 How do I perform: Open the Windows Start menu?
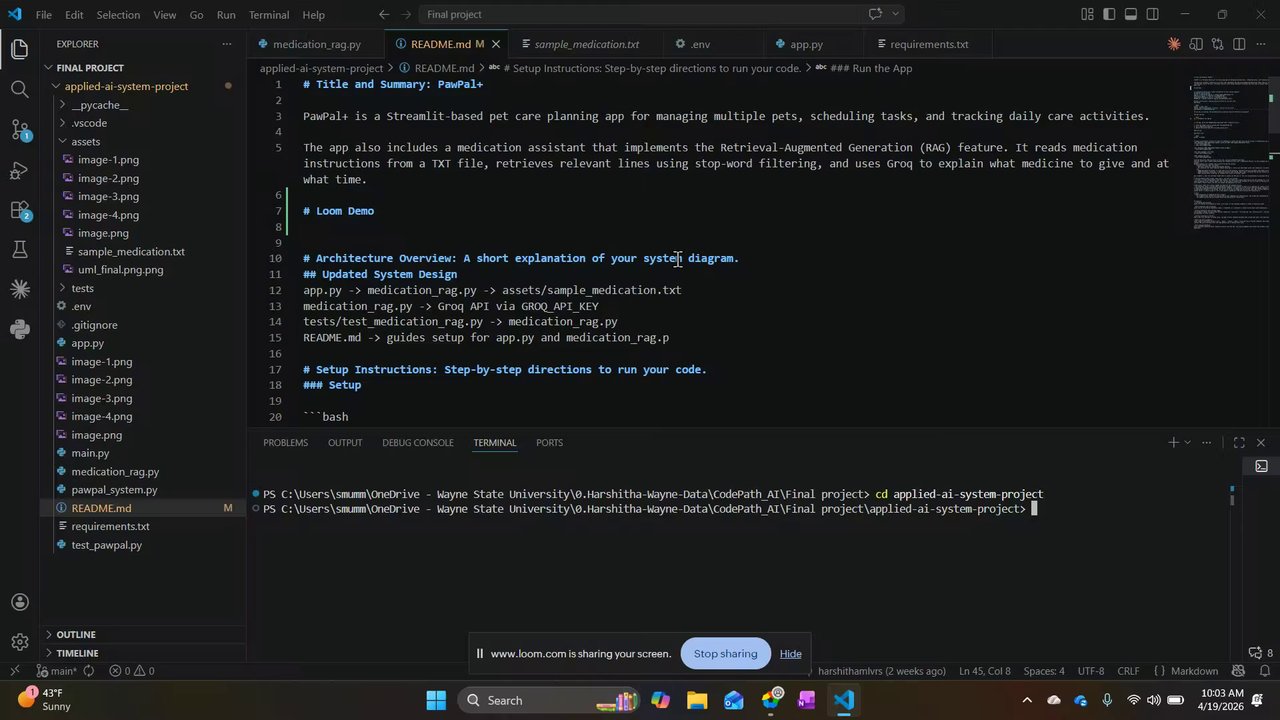click(436, 700)
